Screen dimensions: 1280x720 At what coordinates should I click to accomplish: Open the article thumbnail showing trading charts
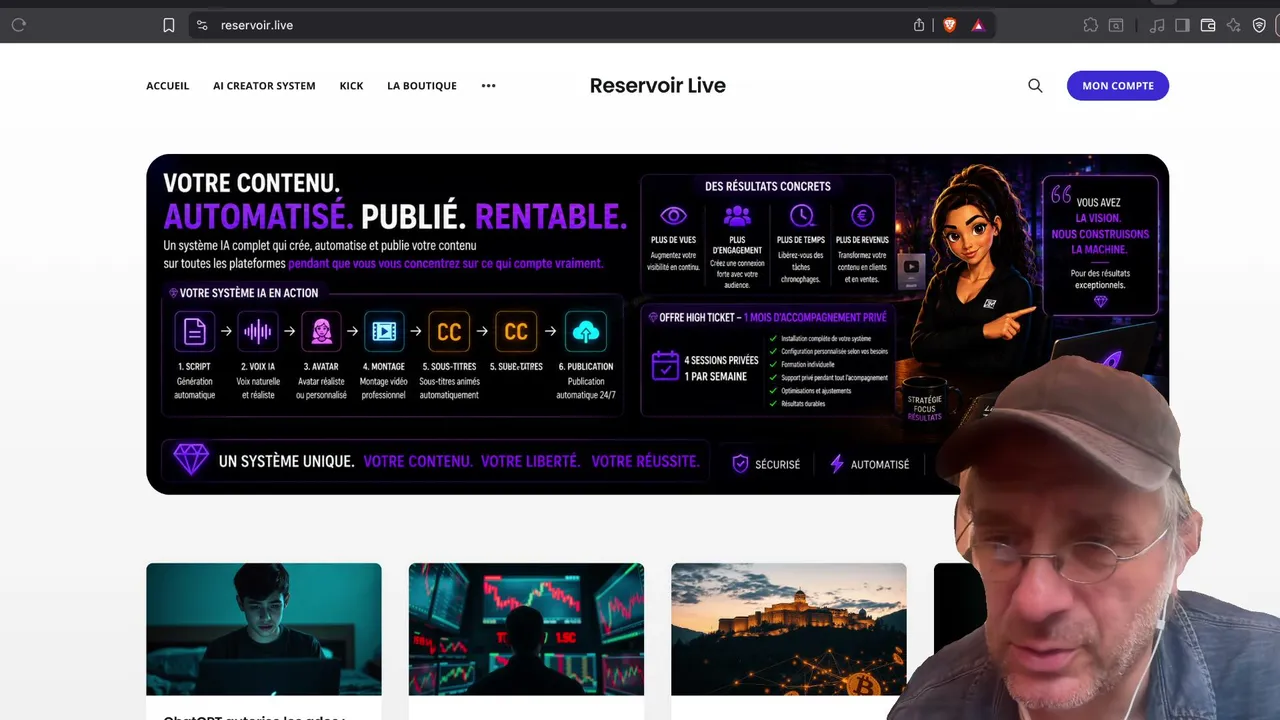click(526, 629)
